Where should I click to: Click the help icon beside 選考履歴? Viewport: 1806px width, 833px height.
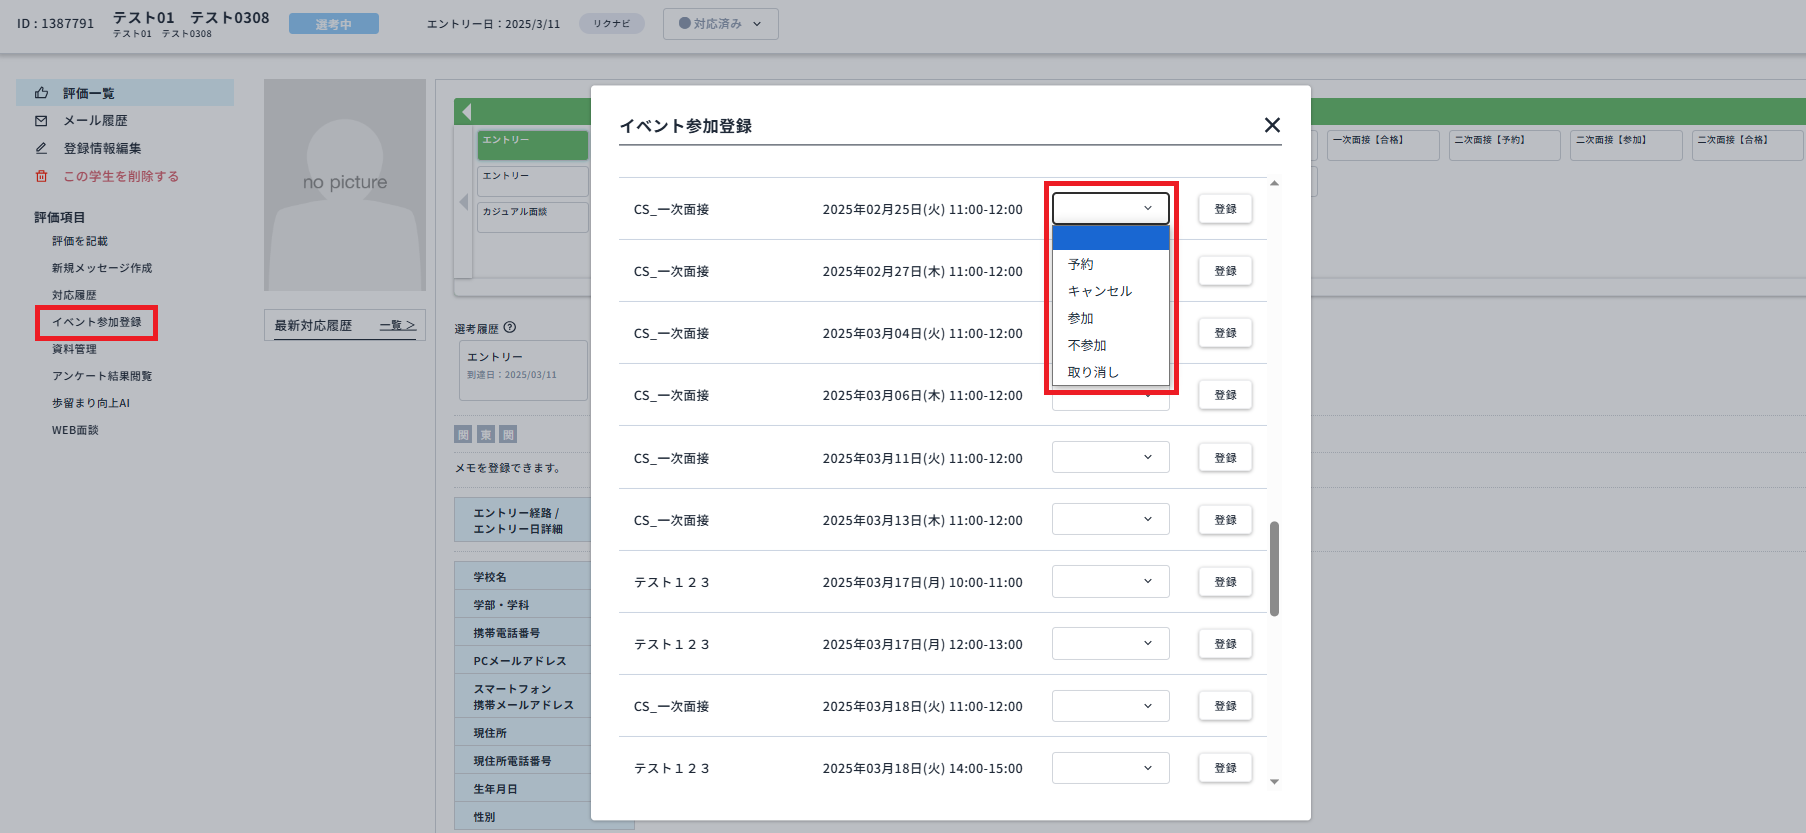(510, 328)
